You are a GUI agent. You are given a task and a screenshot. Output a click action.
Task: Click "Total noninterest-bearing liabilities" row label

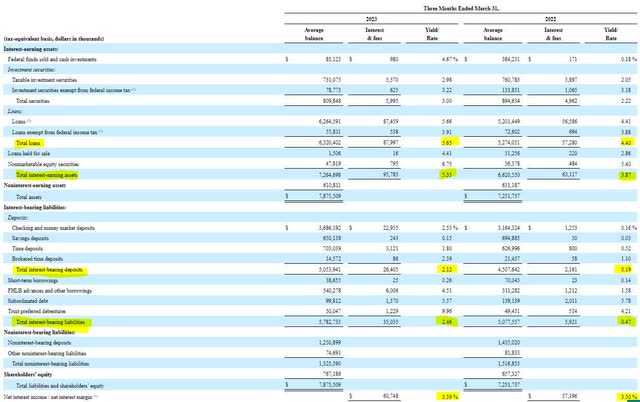point(51,364)
